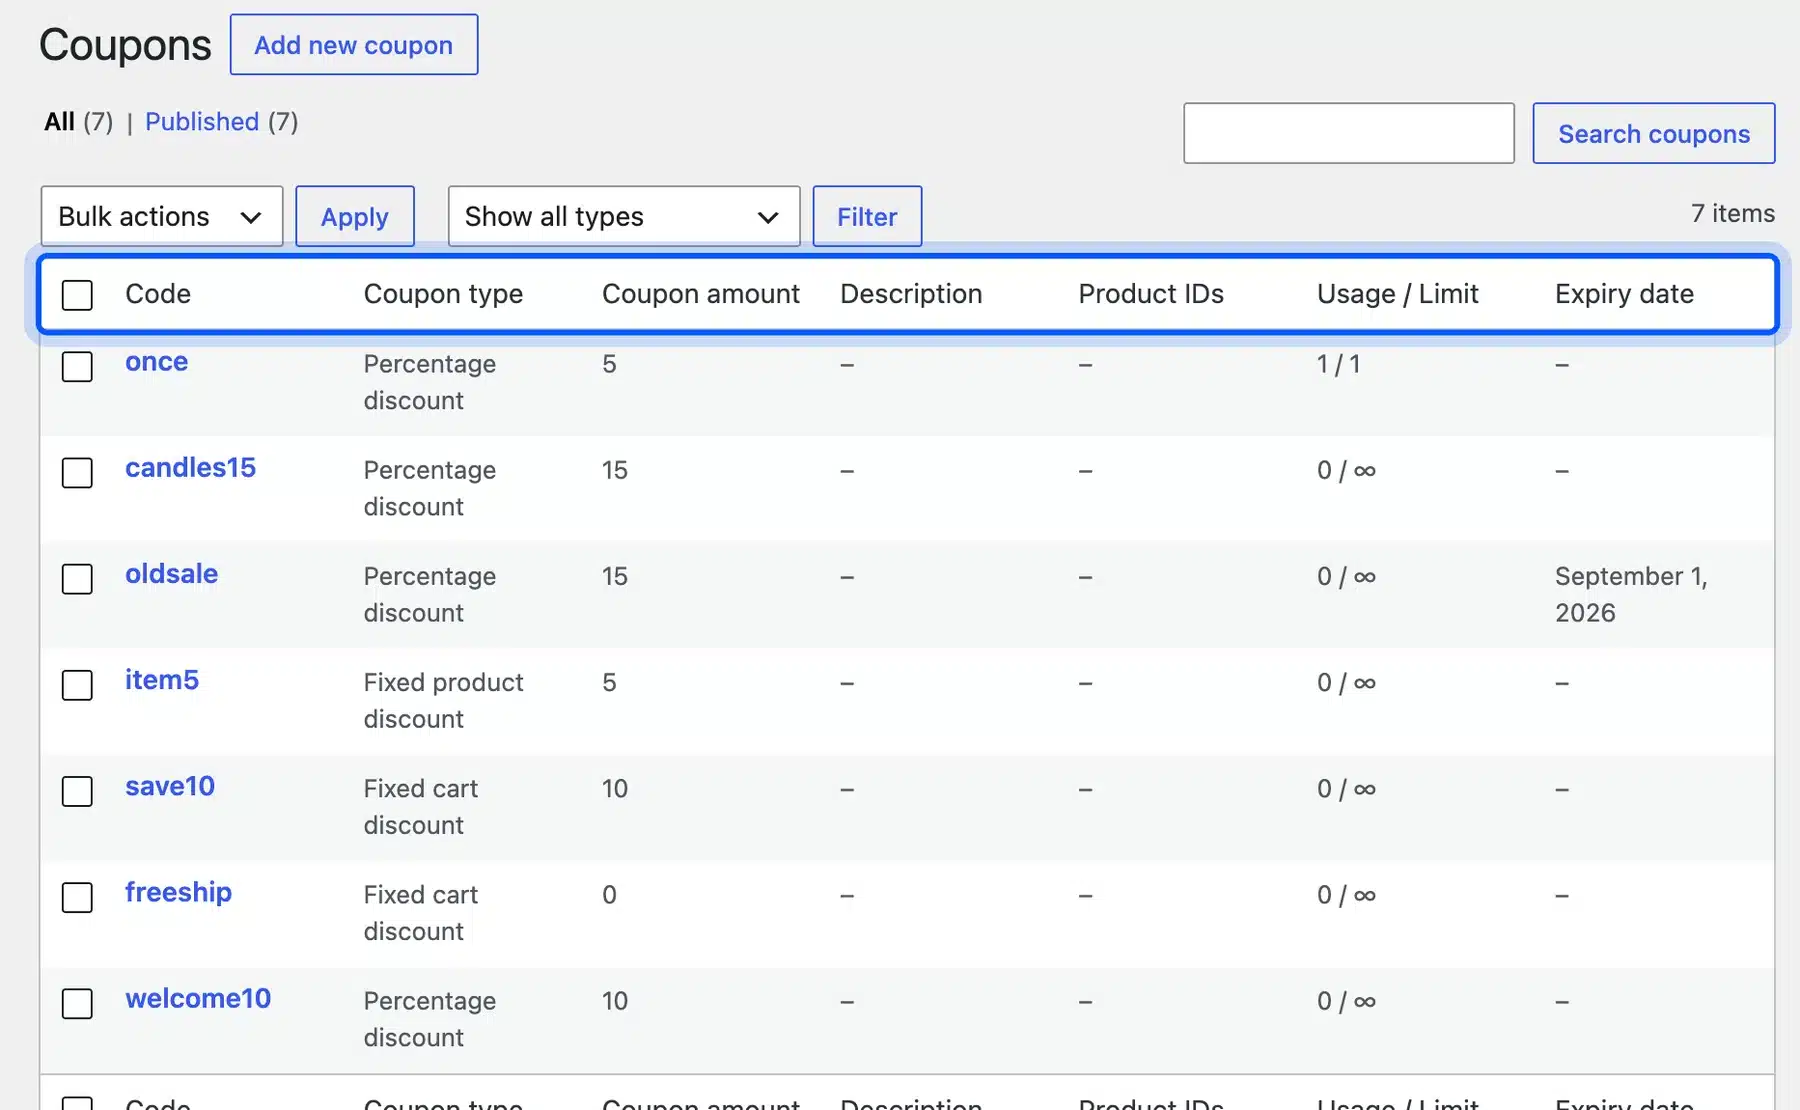Open the Bulk actions dropdown
The height and width of the screenshot is (1110, 1800).
tap(162, 216)
